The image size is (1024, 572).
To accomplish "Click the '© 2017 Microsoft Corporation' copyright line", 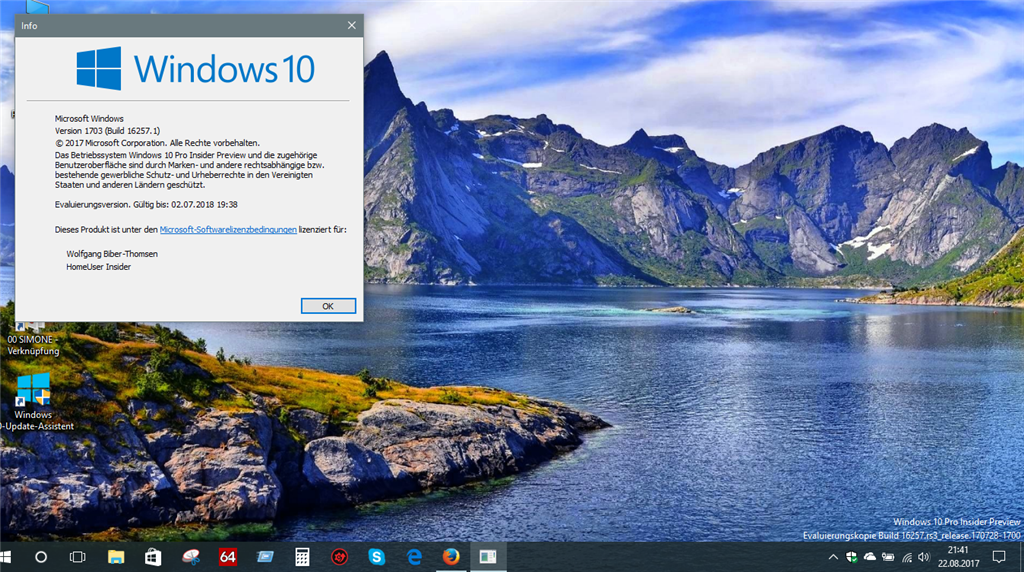I will (x=157, y=143).
